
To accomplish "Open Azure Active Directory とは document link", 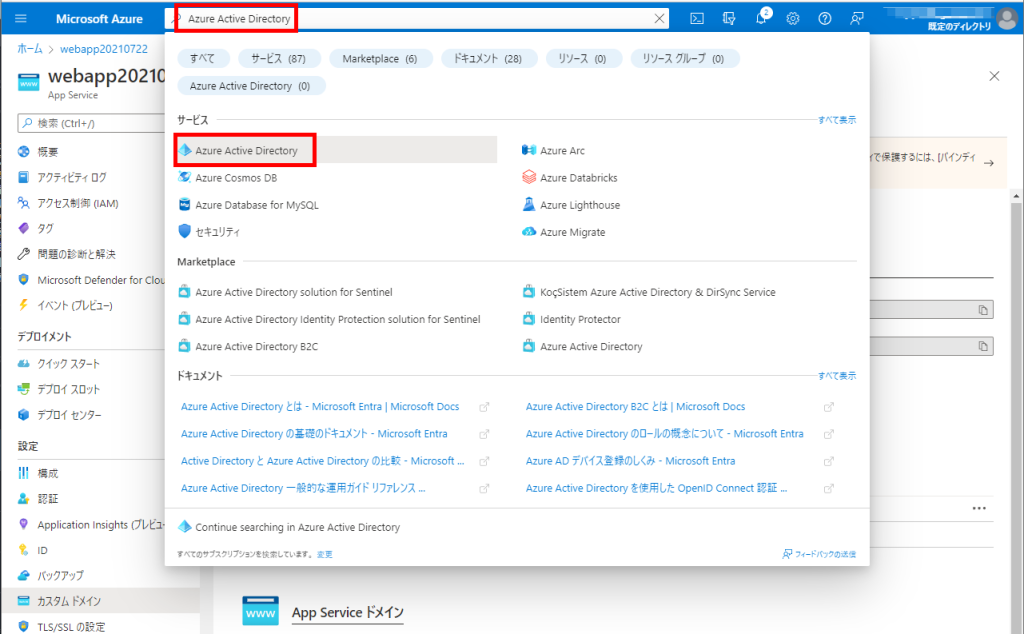I will click(320, 406).
